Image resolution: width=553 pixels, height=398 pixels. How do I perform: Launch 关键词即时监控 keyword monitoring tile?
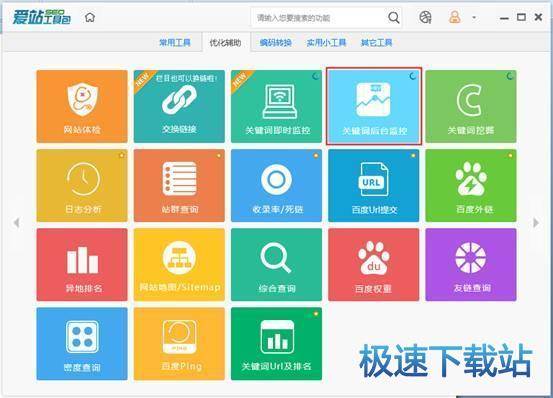coord(276,106)
